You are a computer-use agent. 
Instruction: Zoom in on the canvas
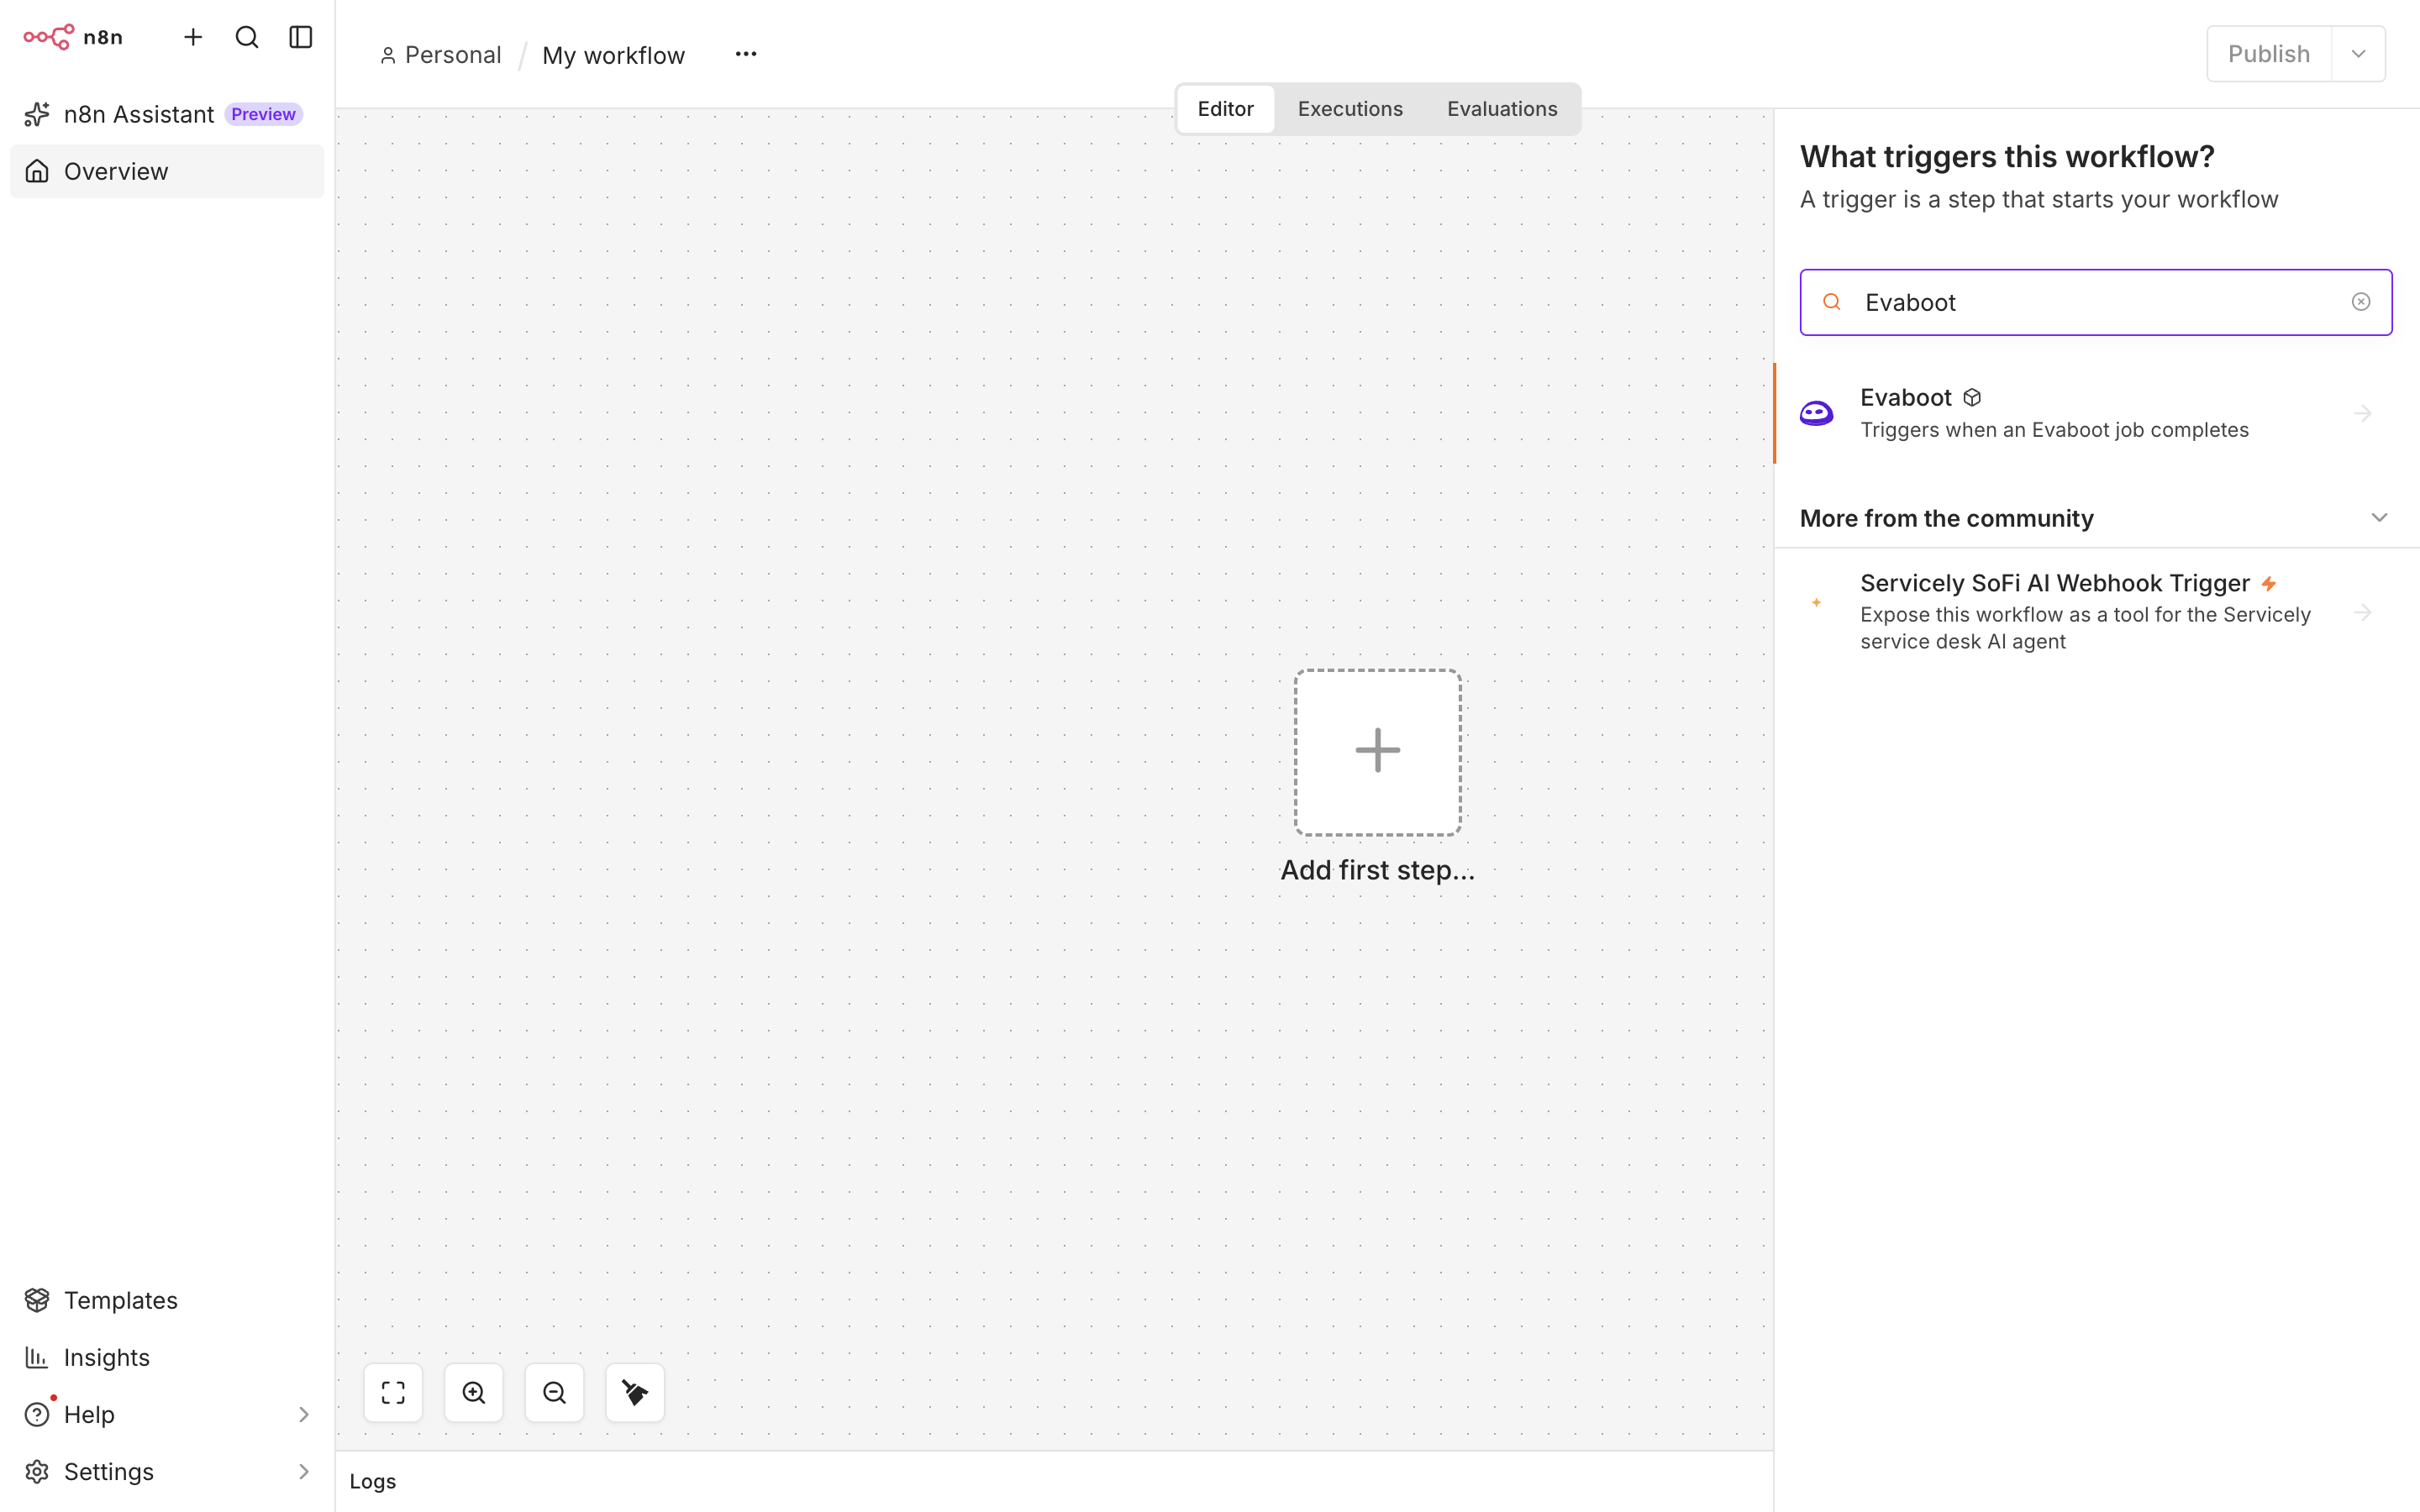(x=474, y=1392)
